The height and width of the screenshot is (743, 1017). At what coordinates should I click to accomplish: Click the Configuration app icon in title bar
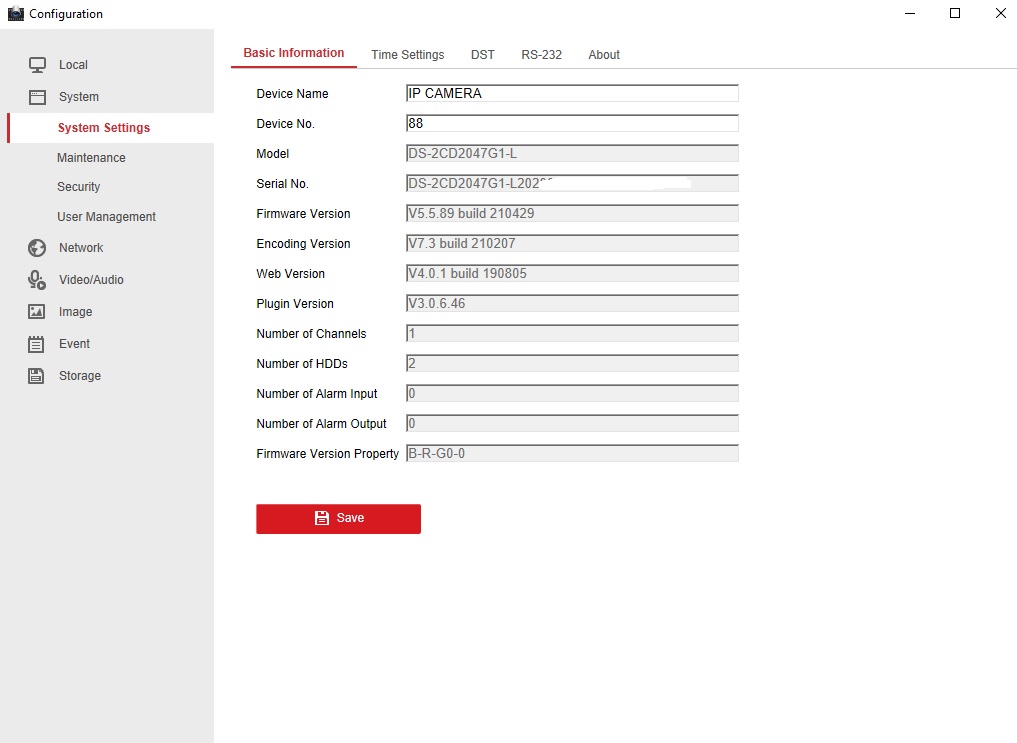click(15, 14)
